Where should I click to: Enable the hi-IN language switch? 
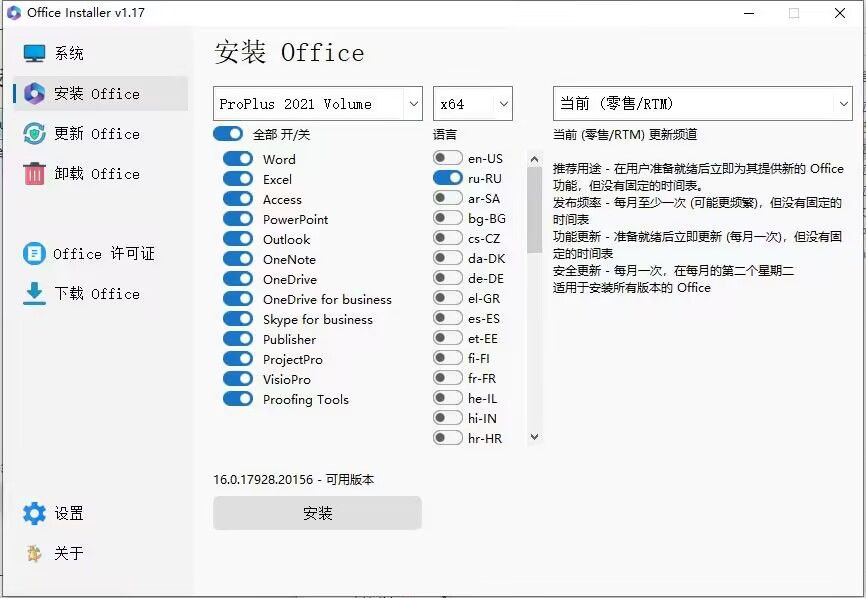447,418
